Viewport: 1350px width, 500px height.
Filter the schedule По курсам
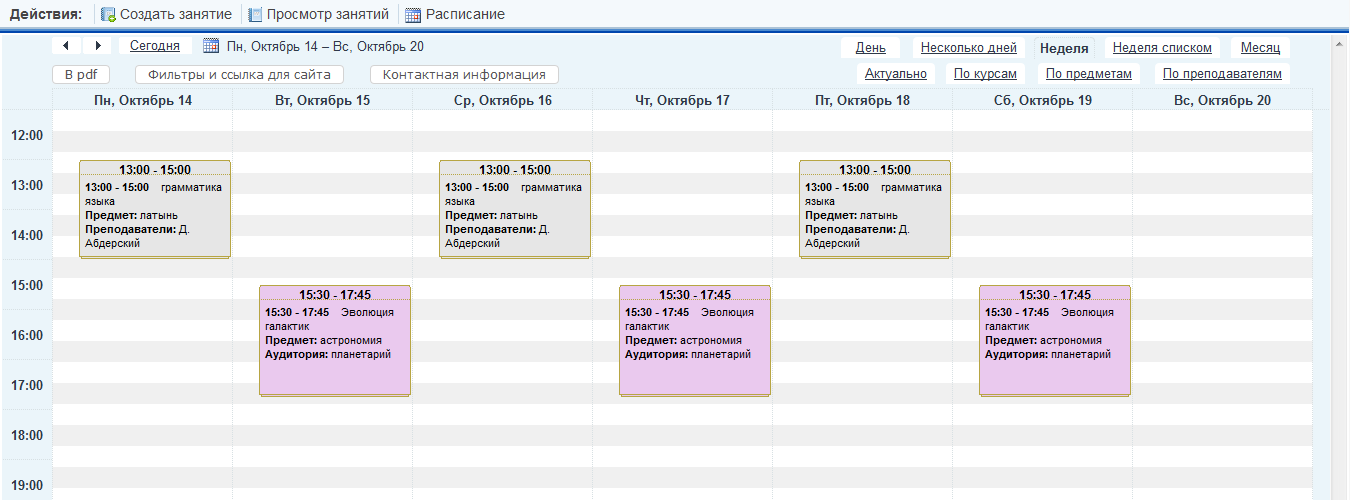(985, 73)
